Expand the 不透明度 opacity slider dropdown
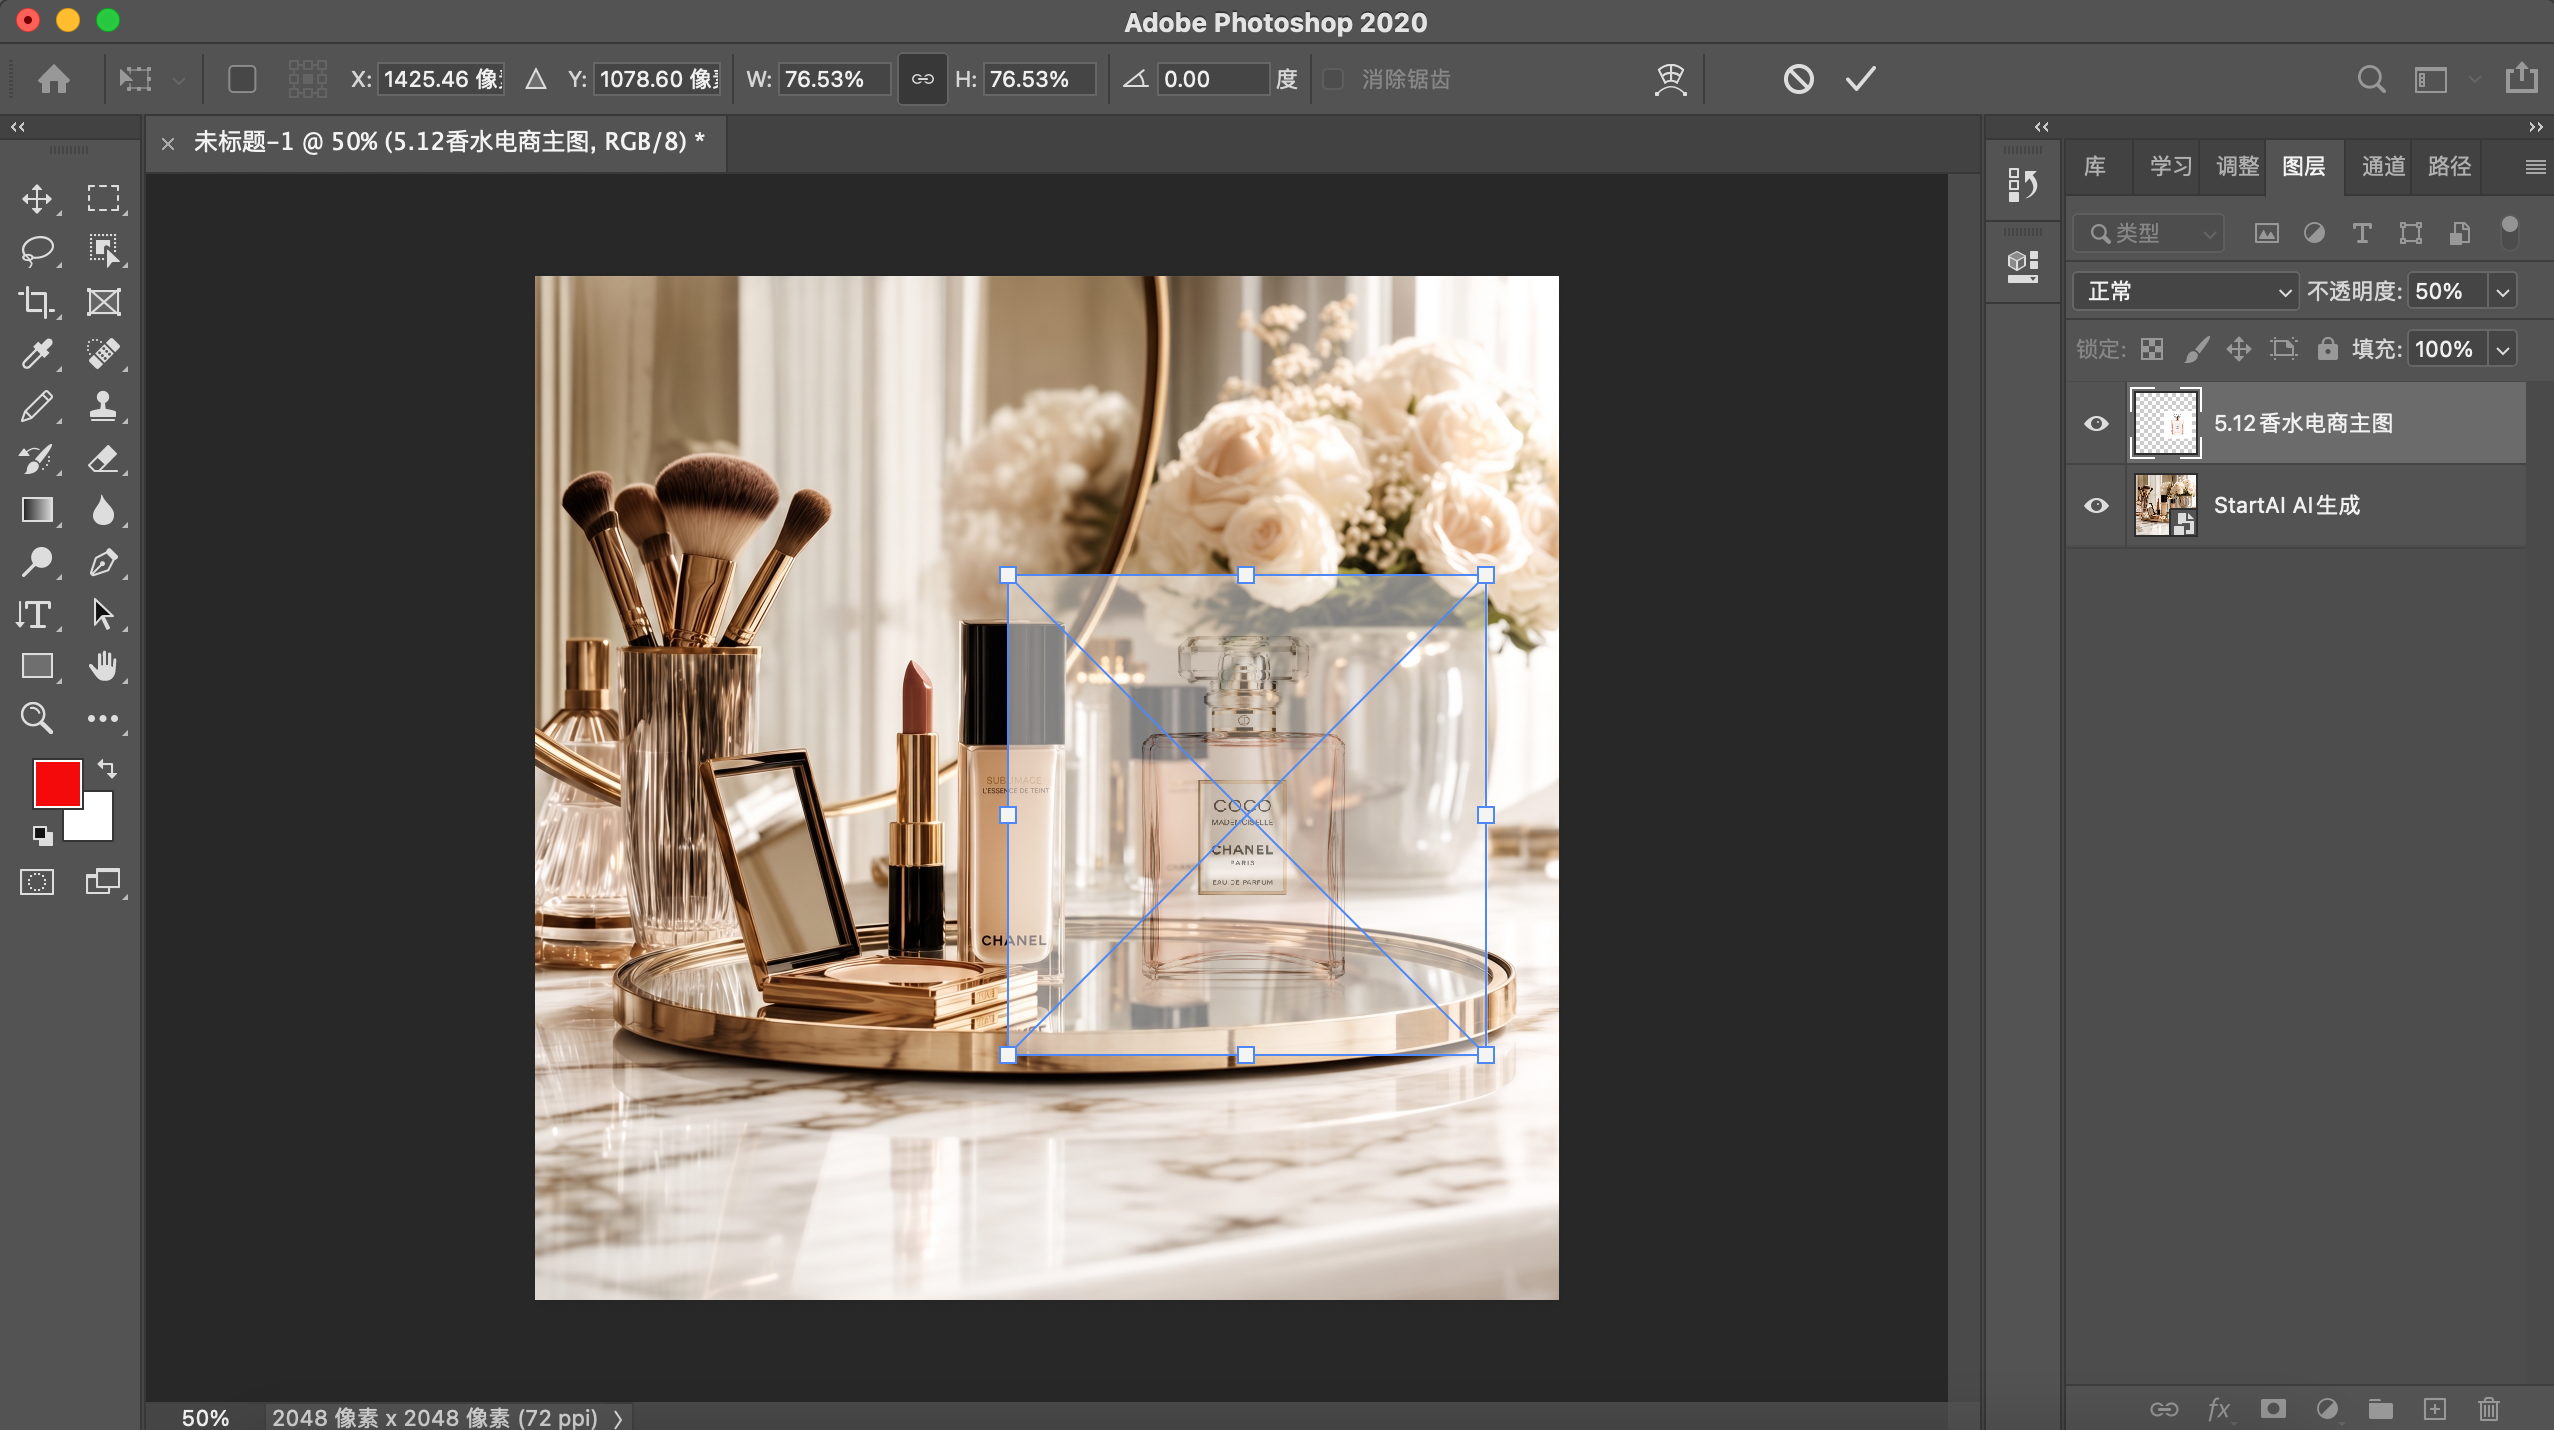The image size is (2554, 1430). click(2502, 291)
